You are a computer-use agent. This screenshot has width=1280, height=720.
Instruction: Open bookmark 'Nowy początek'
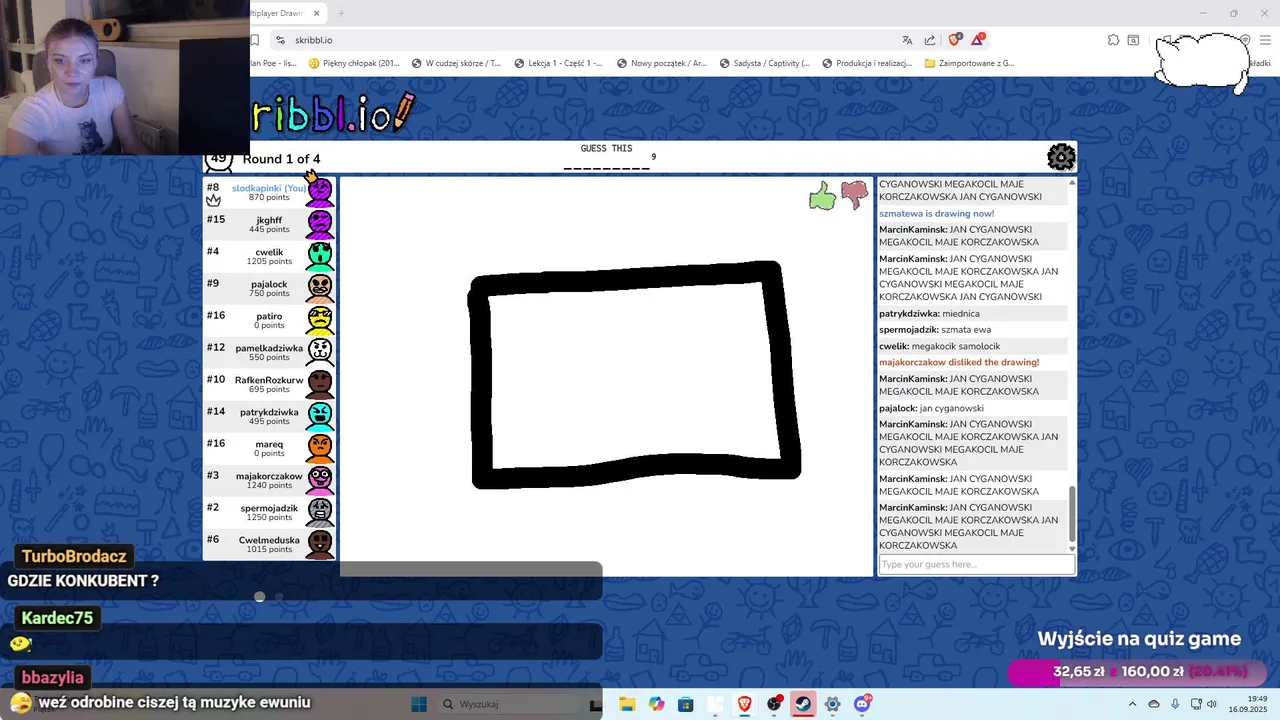(661, 63)
